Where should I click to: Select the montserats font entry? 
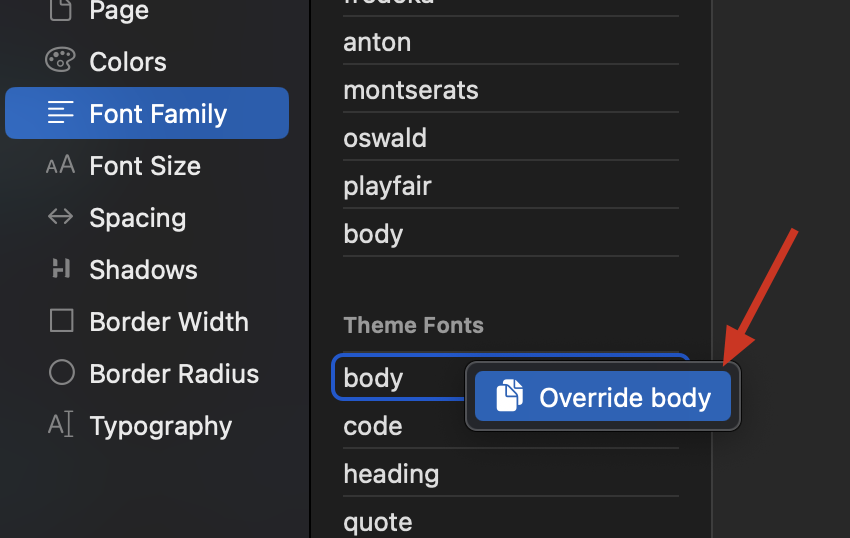[x=411, y=90]
